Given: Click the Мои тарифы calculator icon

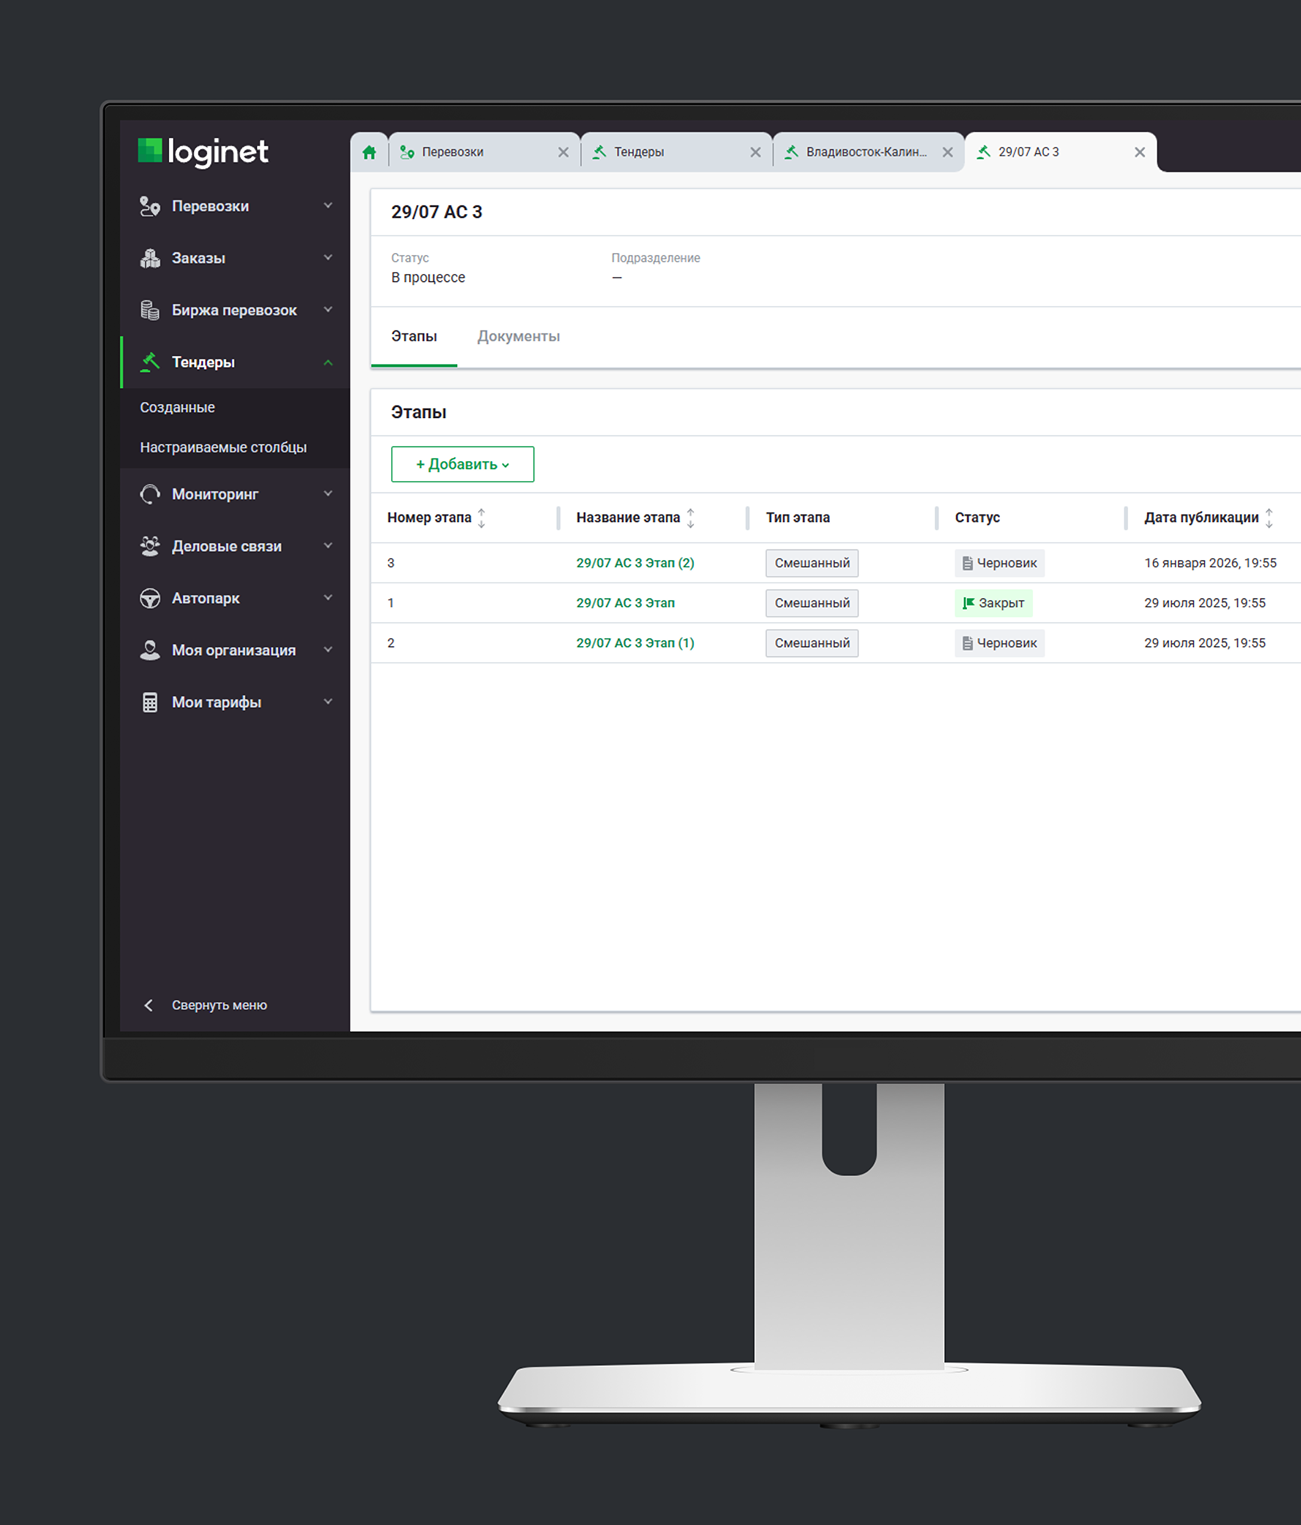Looking at the screenshot, I should click(x=150, y=702).
